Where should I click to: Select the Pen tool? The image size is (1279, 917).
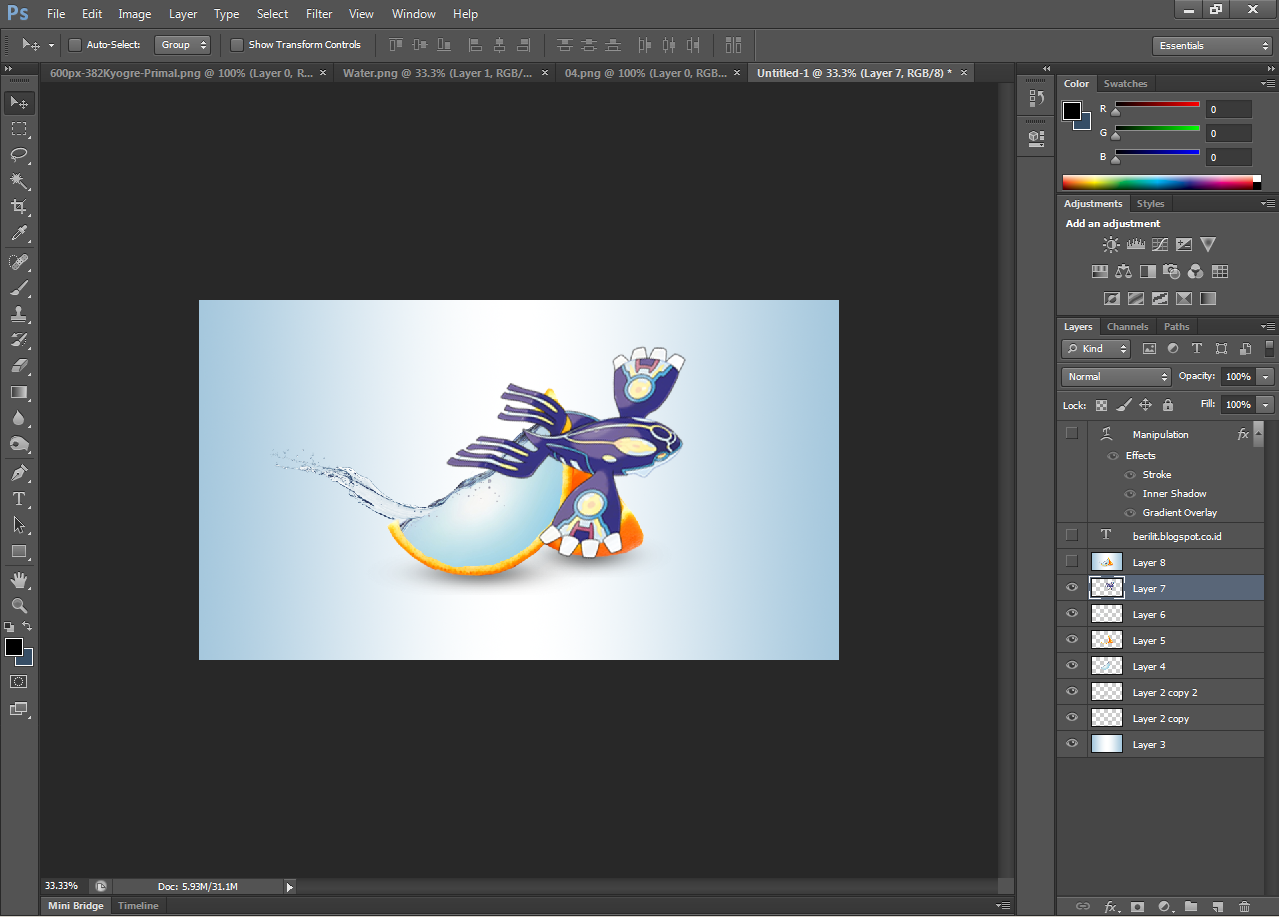[19, 473]
